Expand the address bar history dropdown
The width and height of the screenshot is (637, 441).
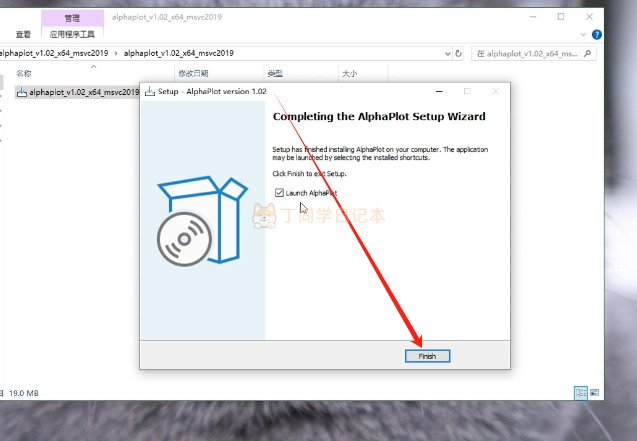point(448,54)
